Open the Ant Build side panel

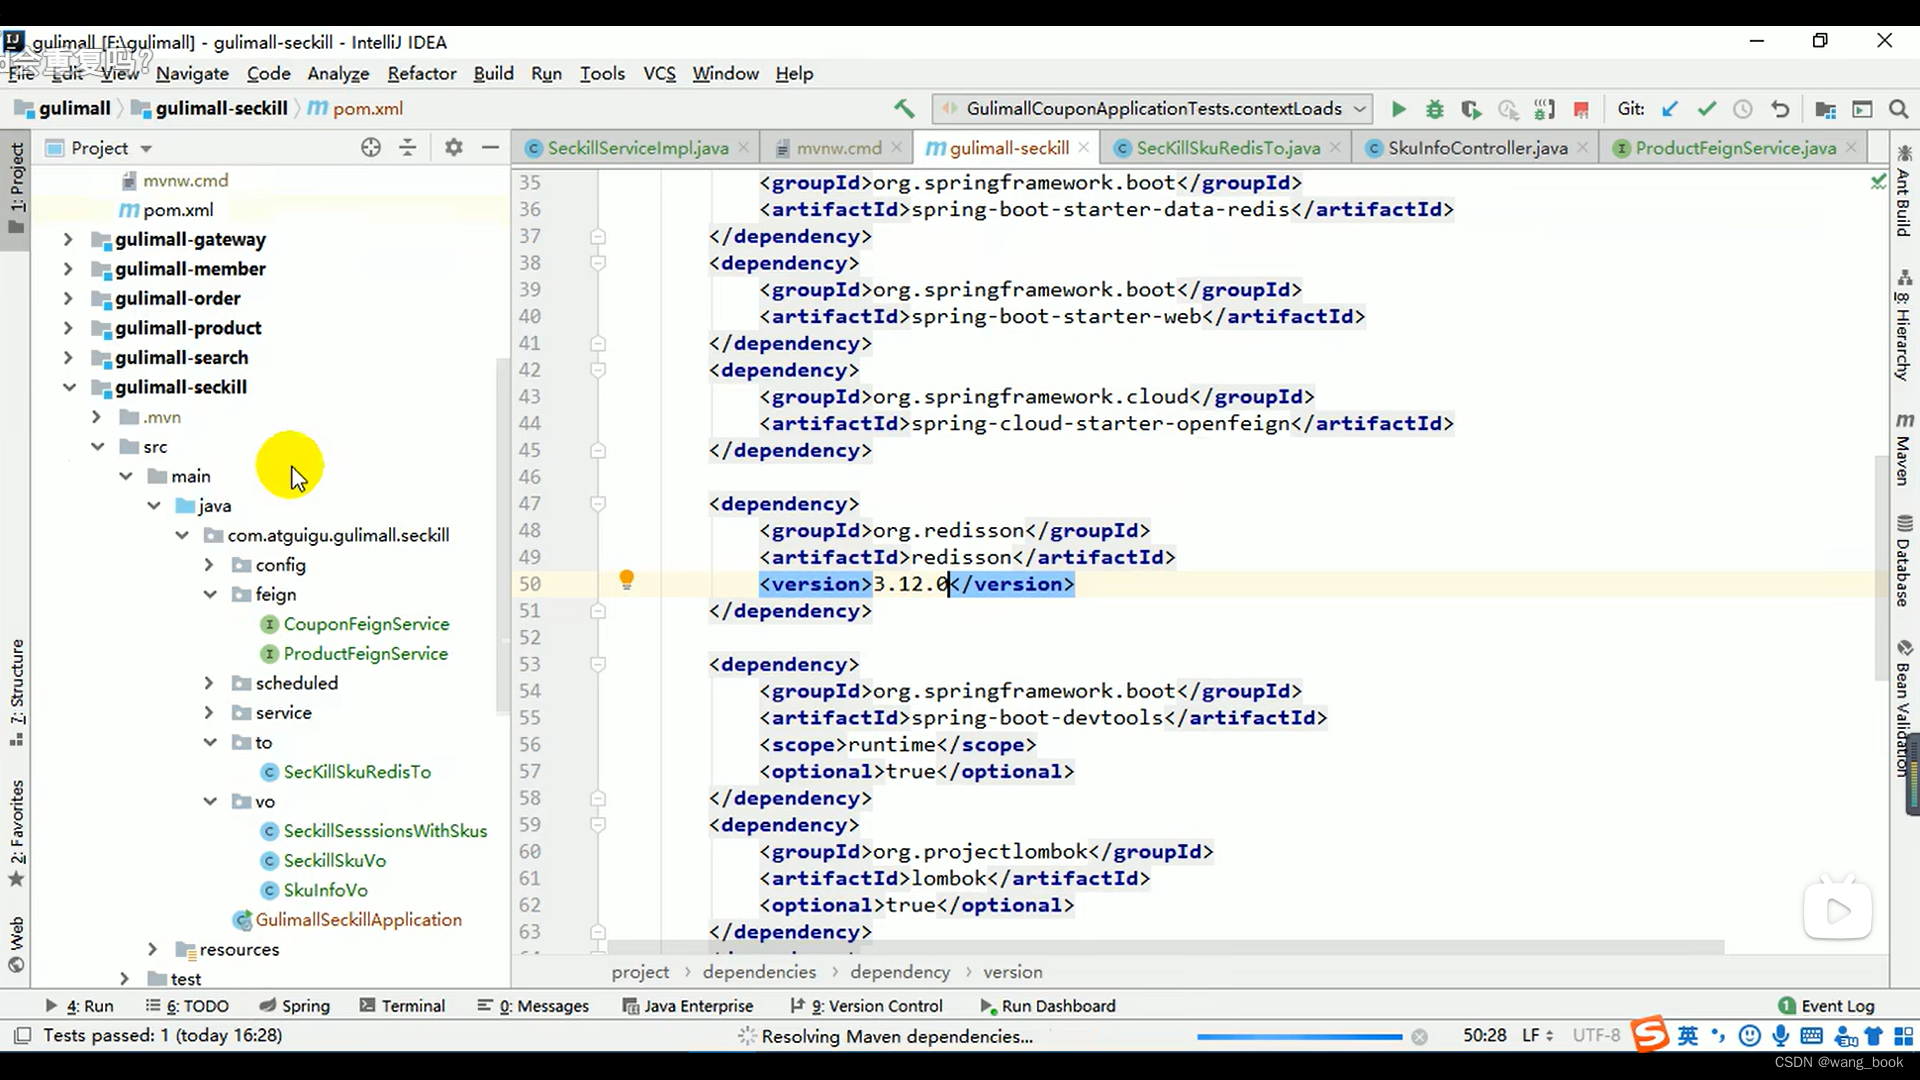1904,191
